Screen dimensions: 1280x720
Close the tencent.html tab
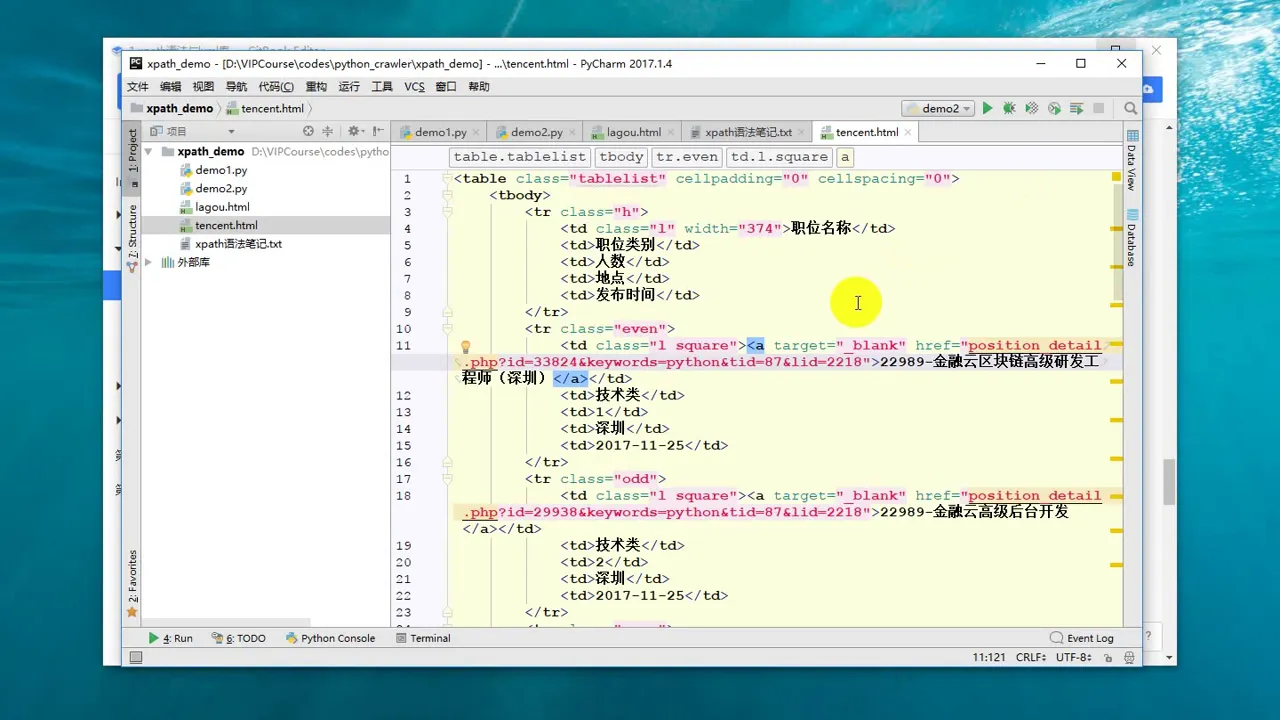(x=907, y=132)
